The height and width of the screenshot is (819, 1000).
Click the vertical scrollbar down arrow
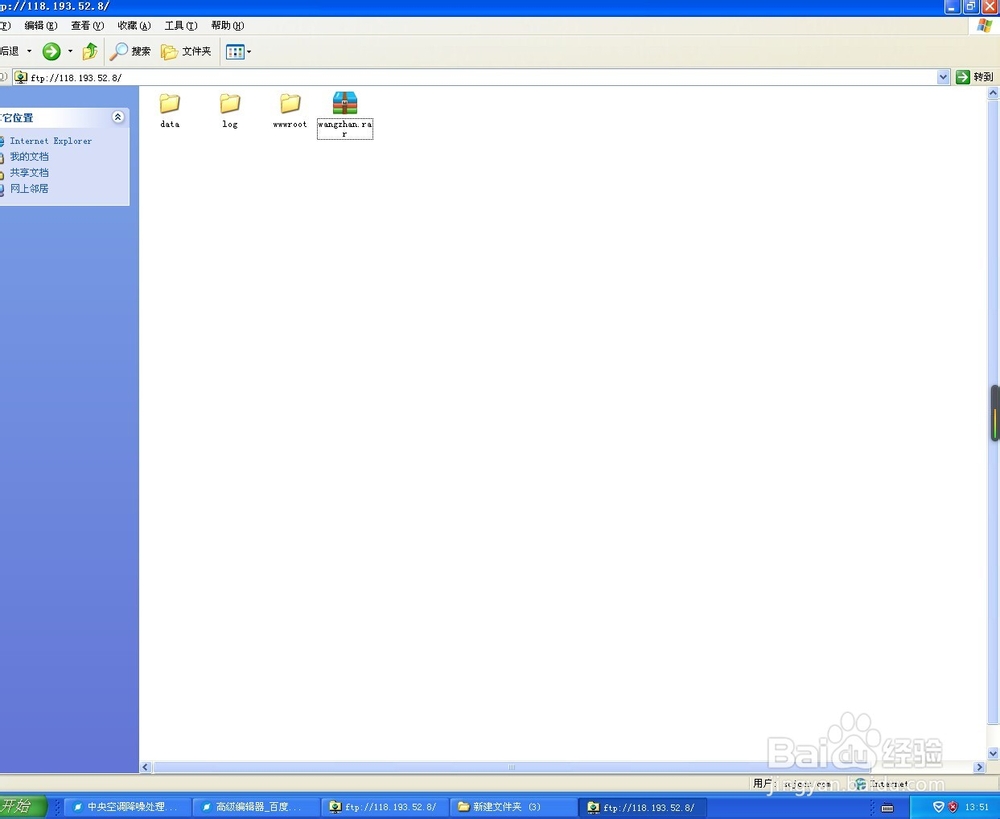[993, 753]
